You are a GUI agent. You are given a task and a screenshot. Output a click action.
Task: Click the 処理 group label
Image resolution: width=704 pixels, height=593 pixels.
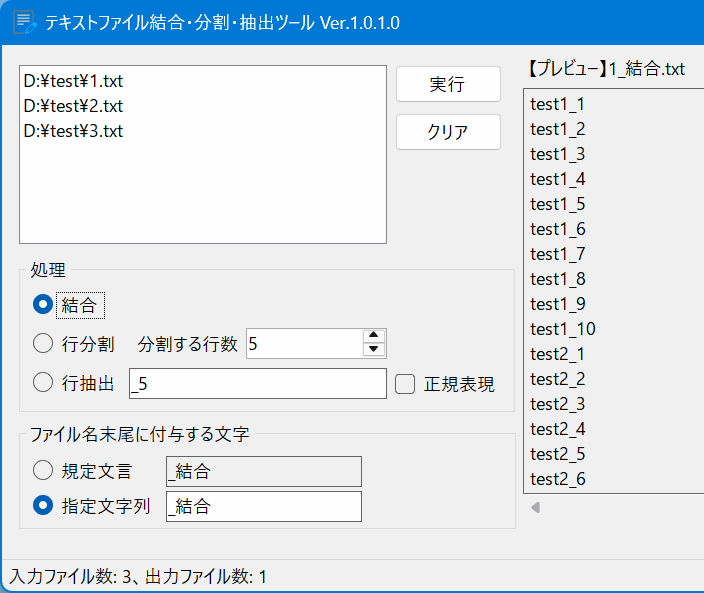pos(48,270)
